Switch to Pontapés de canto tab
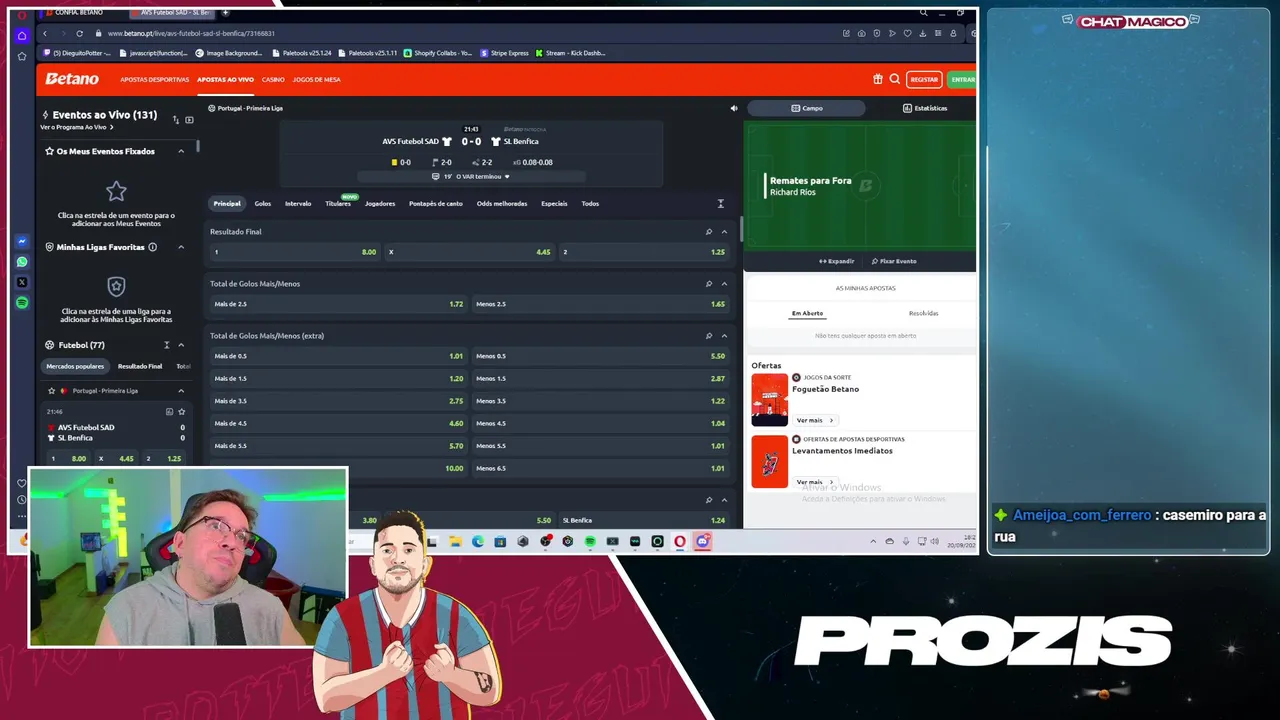1280x720 pixels. (x=436, y=204)
